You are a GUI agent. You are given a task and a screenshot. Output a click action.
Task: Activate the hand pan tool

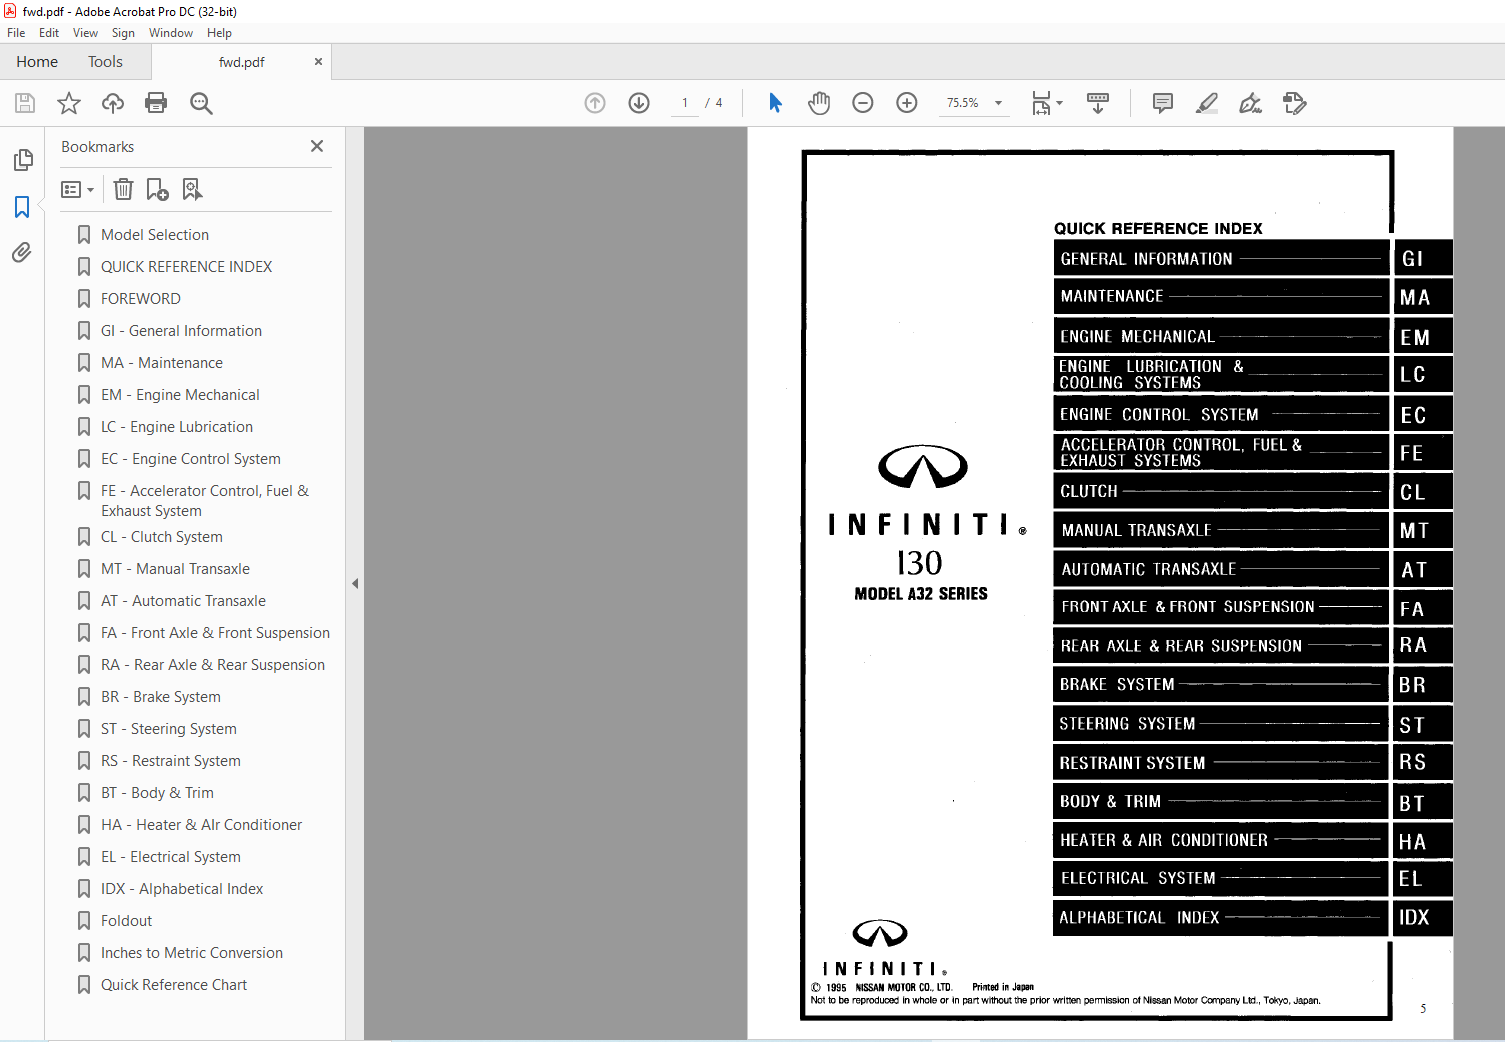pyautogui.click(x=819, y=103)
